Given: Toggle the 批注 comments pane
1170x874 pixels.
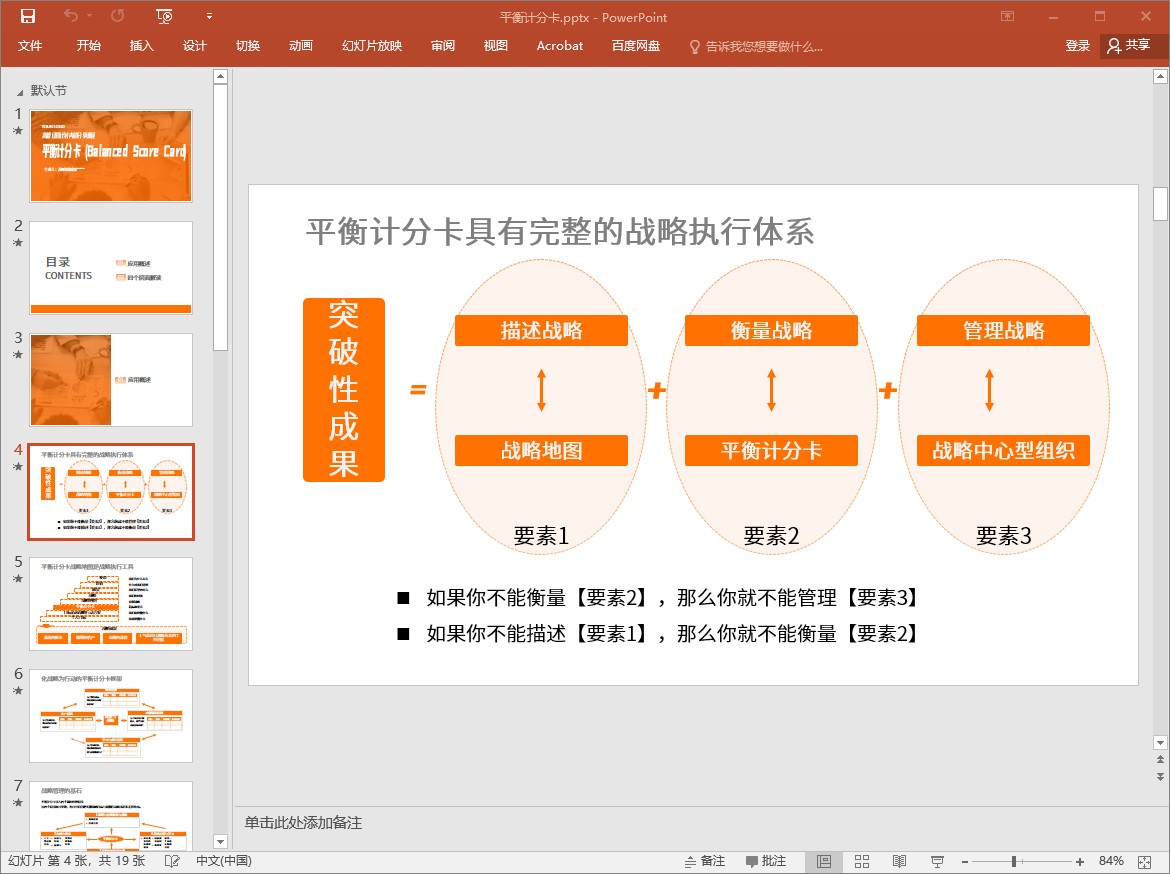Looking at the screenshot, I should (x=766, y=861).
